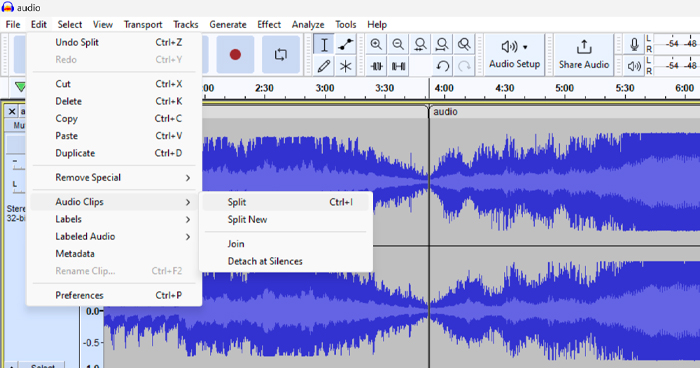Choose Delete from Edit menu
Image resolution: width=700 pixels, height=368 pixels.
pyautogui.click(x=114, y=101)
